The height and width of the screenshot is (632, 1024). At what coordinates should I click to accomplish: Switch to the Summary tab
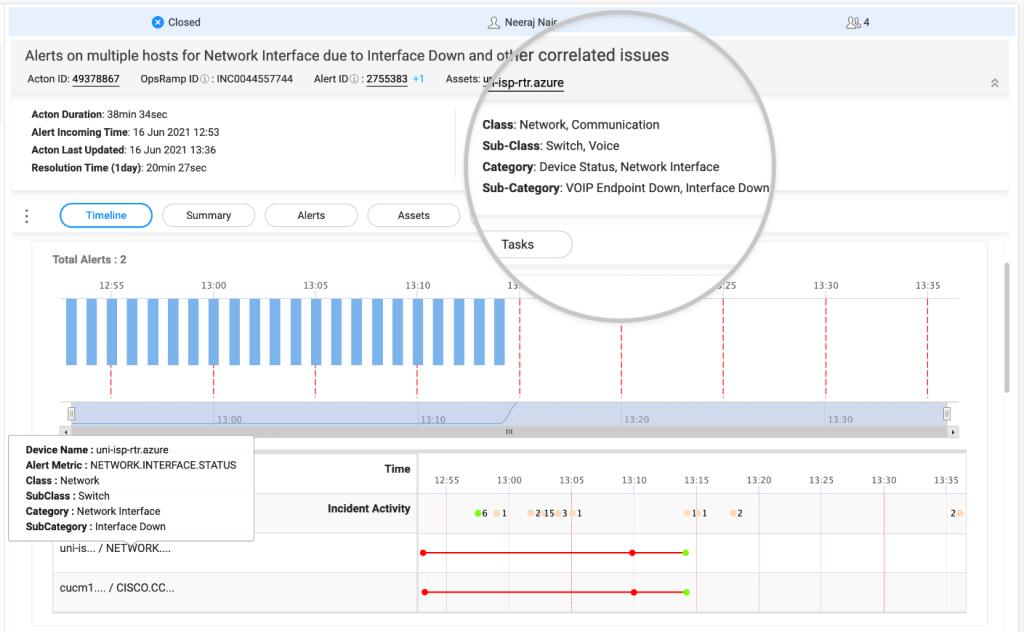(208, 215)
